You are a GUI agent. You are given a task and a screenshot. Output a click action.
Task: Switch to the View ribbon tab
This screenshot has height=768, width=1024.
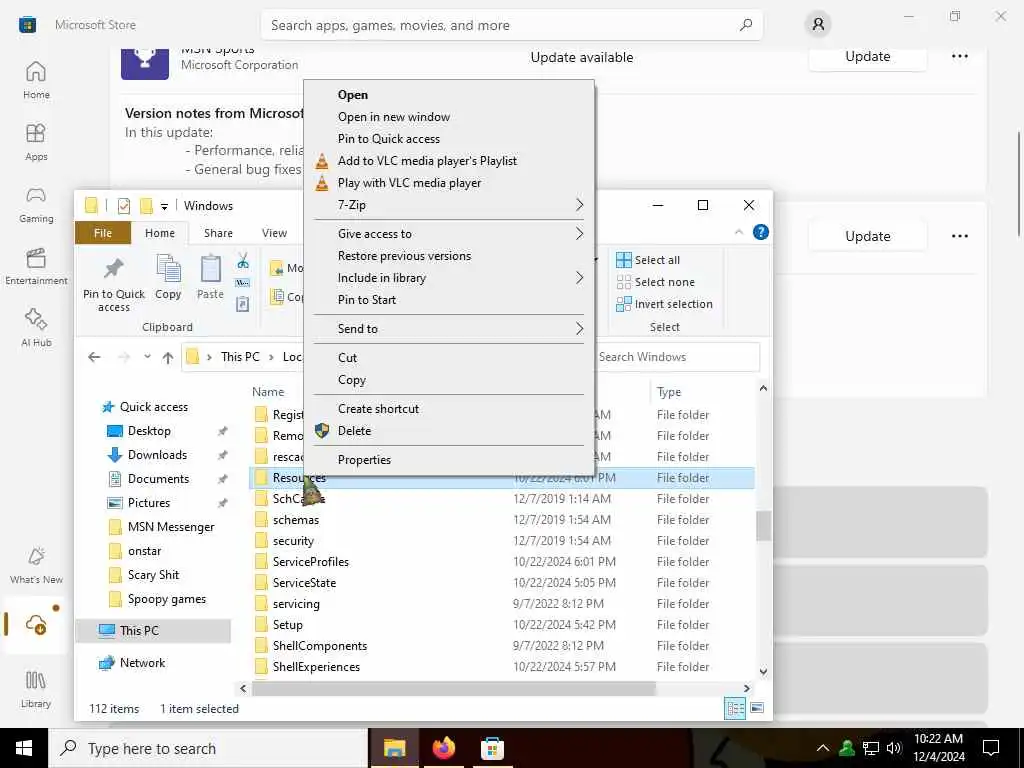click(x=274, y=233)
